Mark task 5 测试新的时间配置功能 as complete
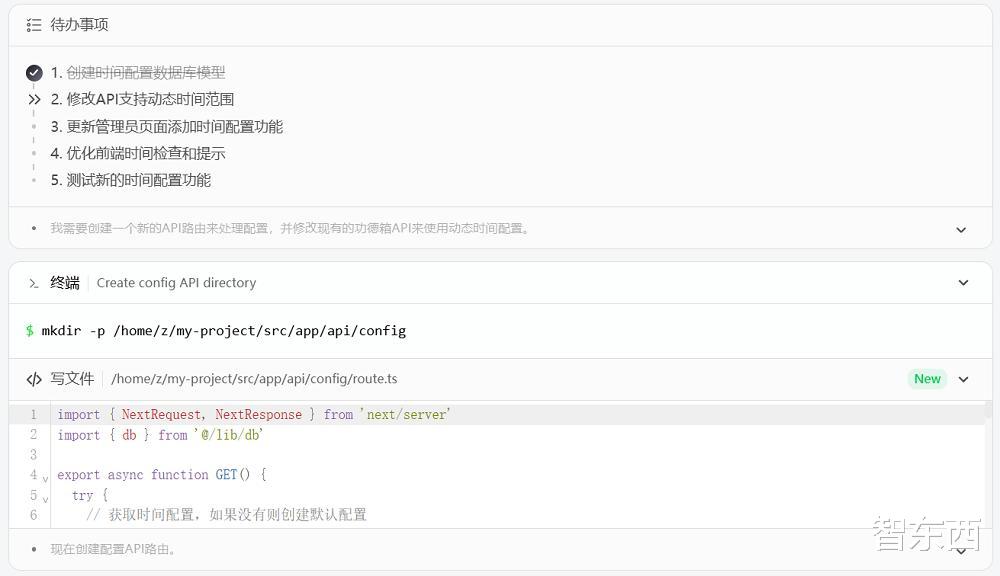 click(32, 180)
